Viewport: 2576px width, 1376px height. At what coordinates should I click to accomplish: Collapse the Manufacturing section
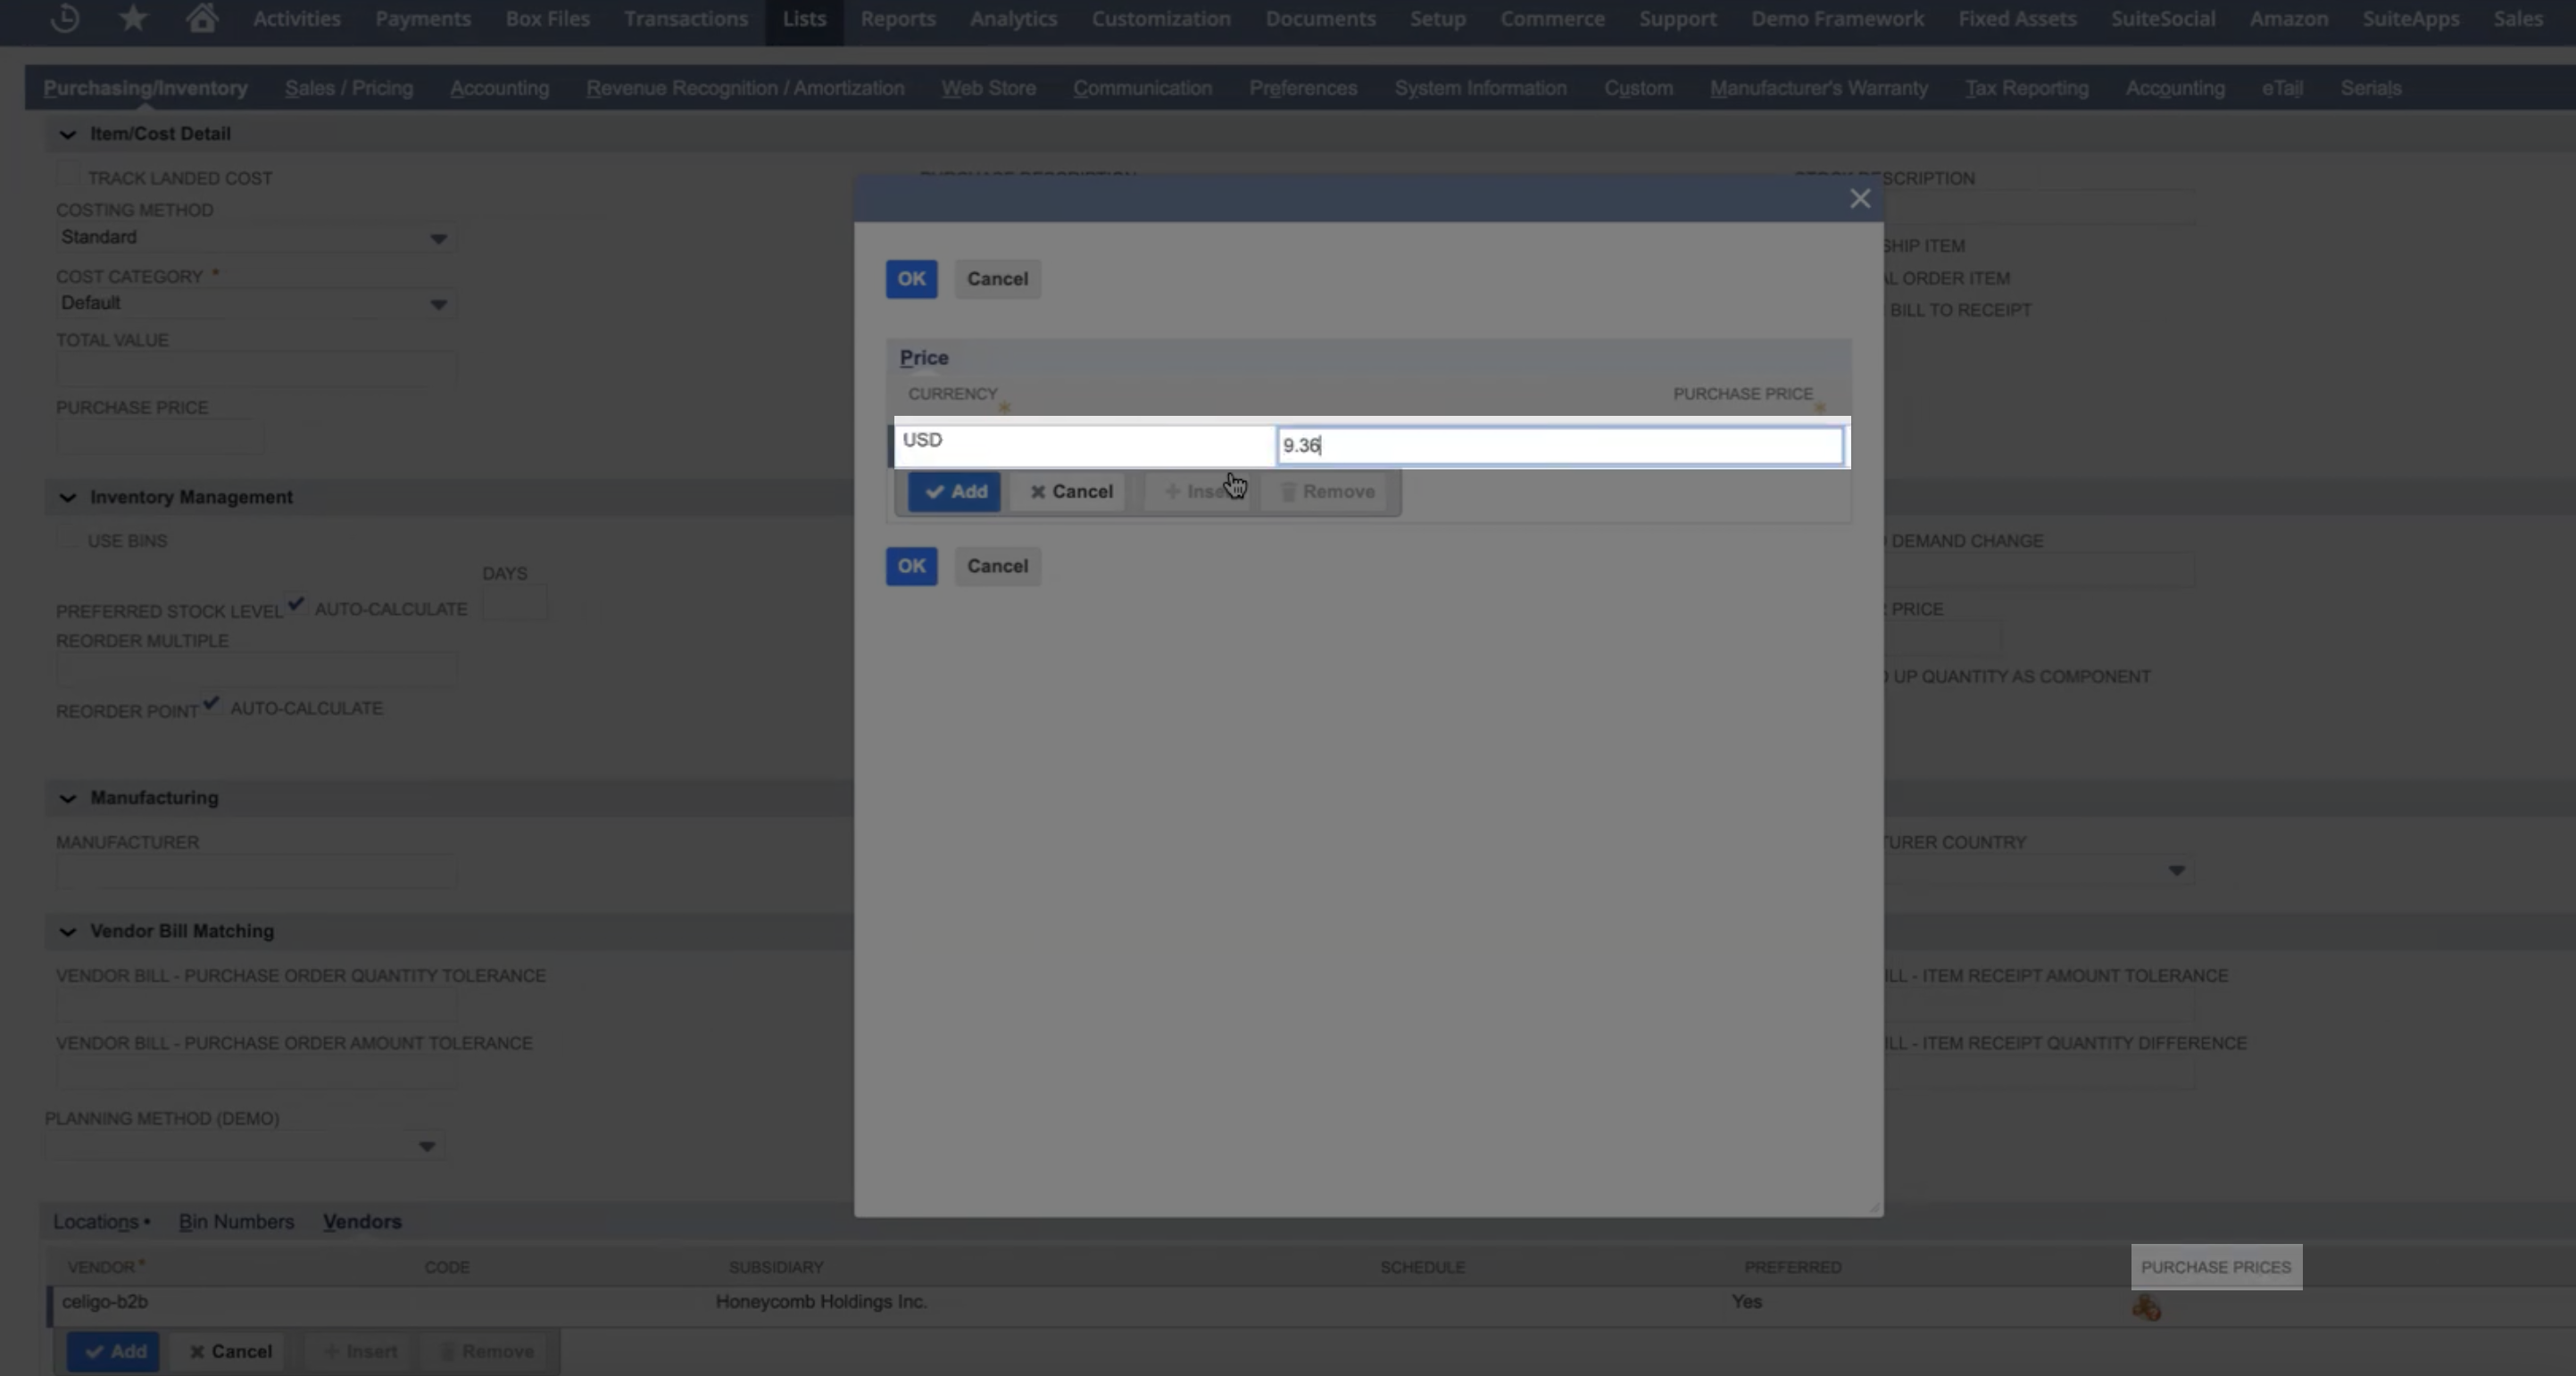[x=67, y=798]
